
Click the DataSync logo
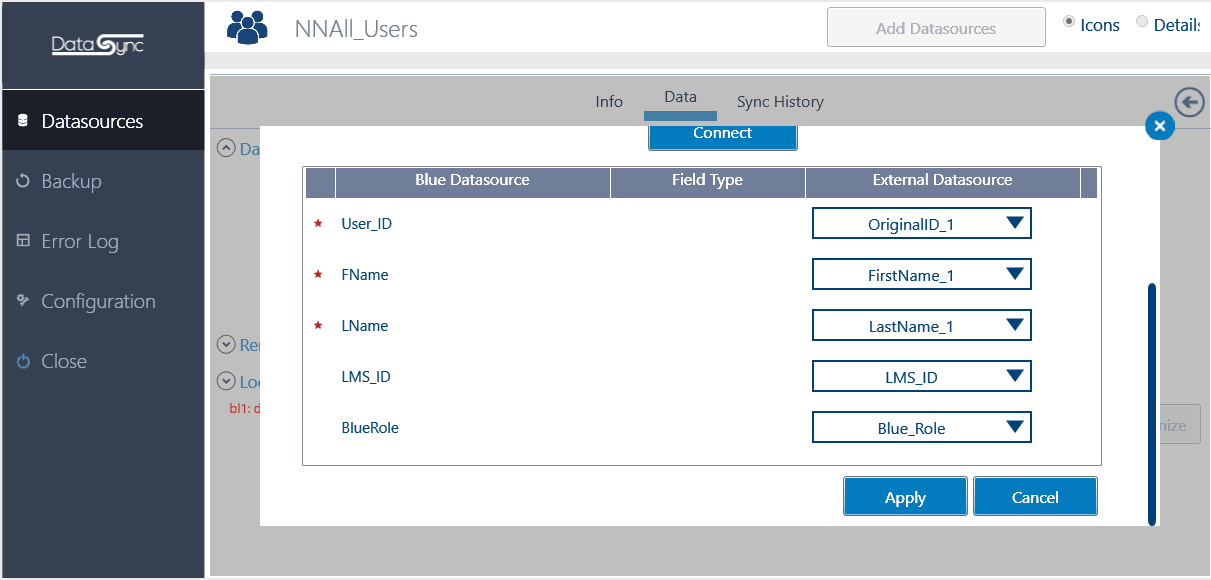pyautogui.click(x=98, y=45)
